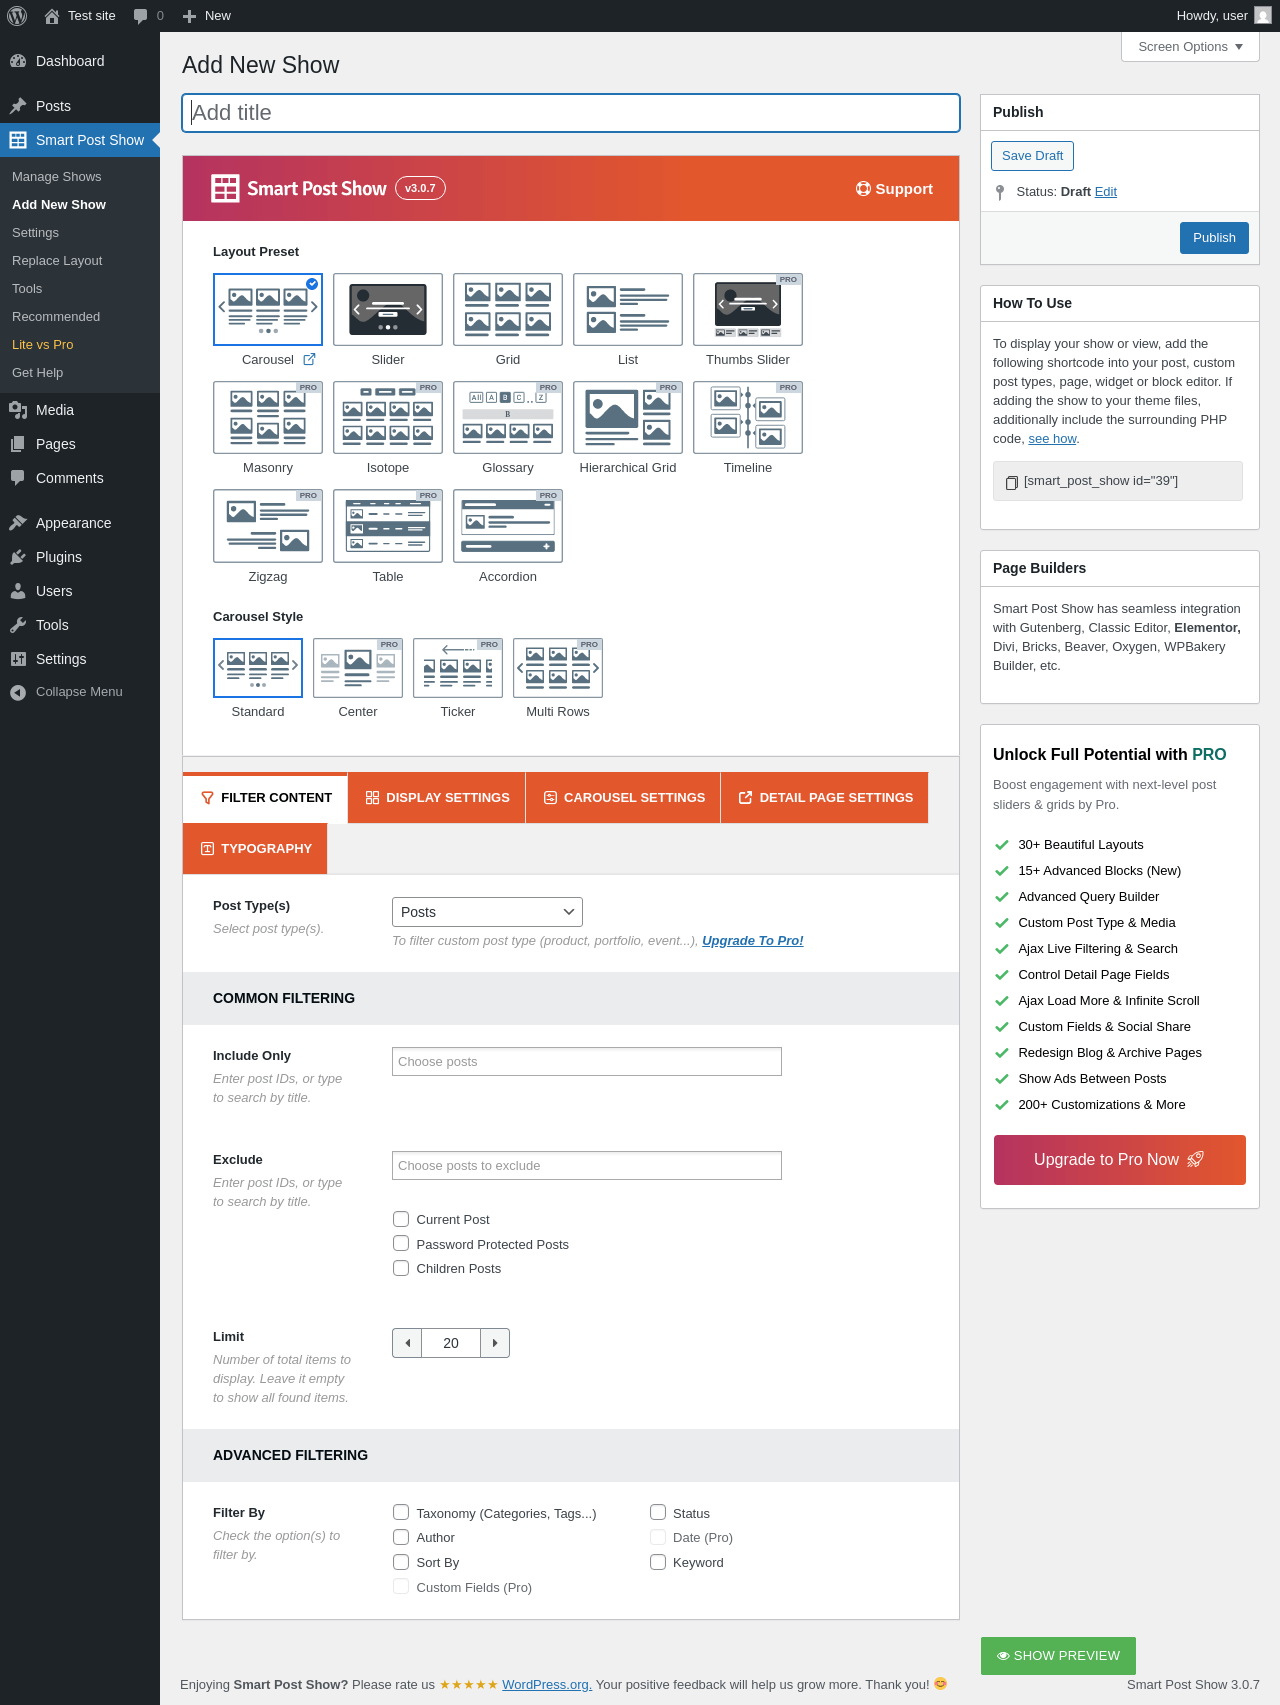Screen dimensions: 1280x1705
Task: Copy the smart_post_show shortcode icon
Action: pos(1011,482)
